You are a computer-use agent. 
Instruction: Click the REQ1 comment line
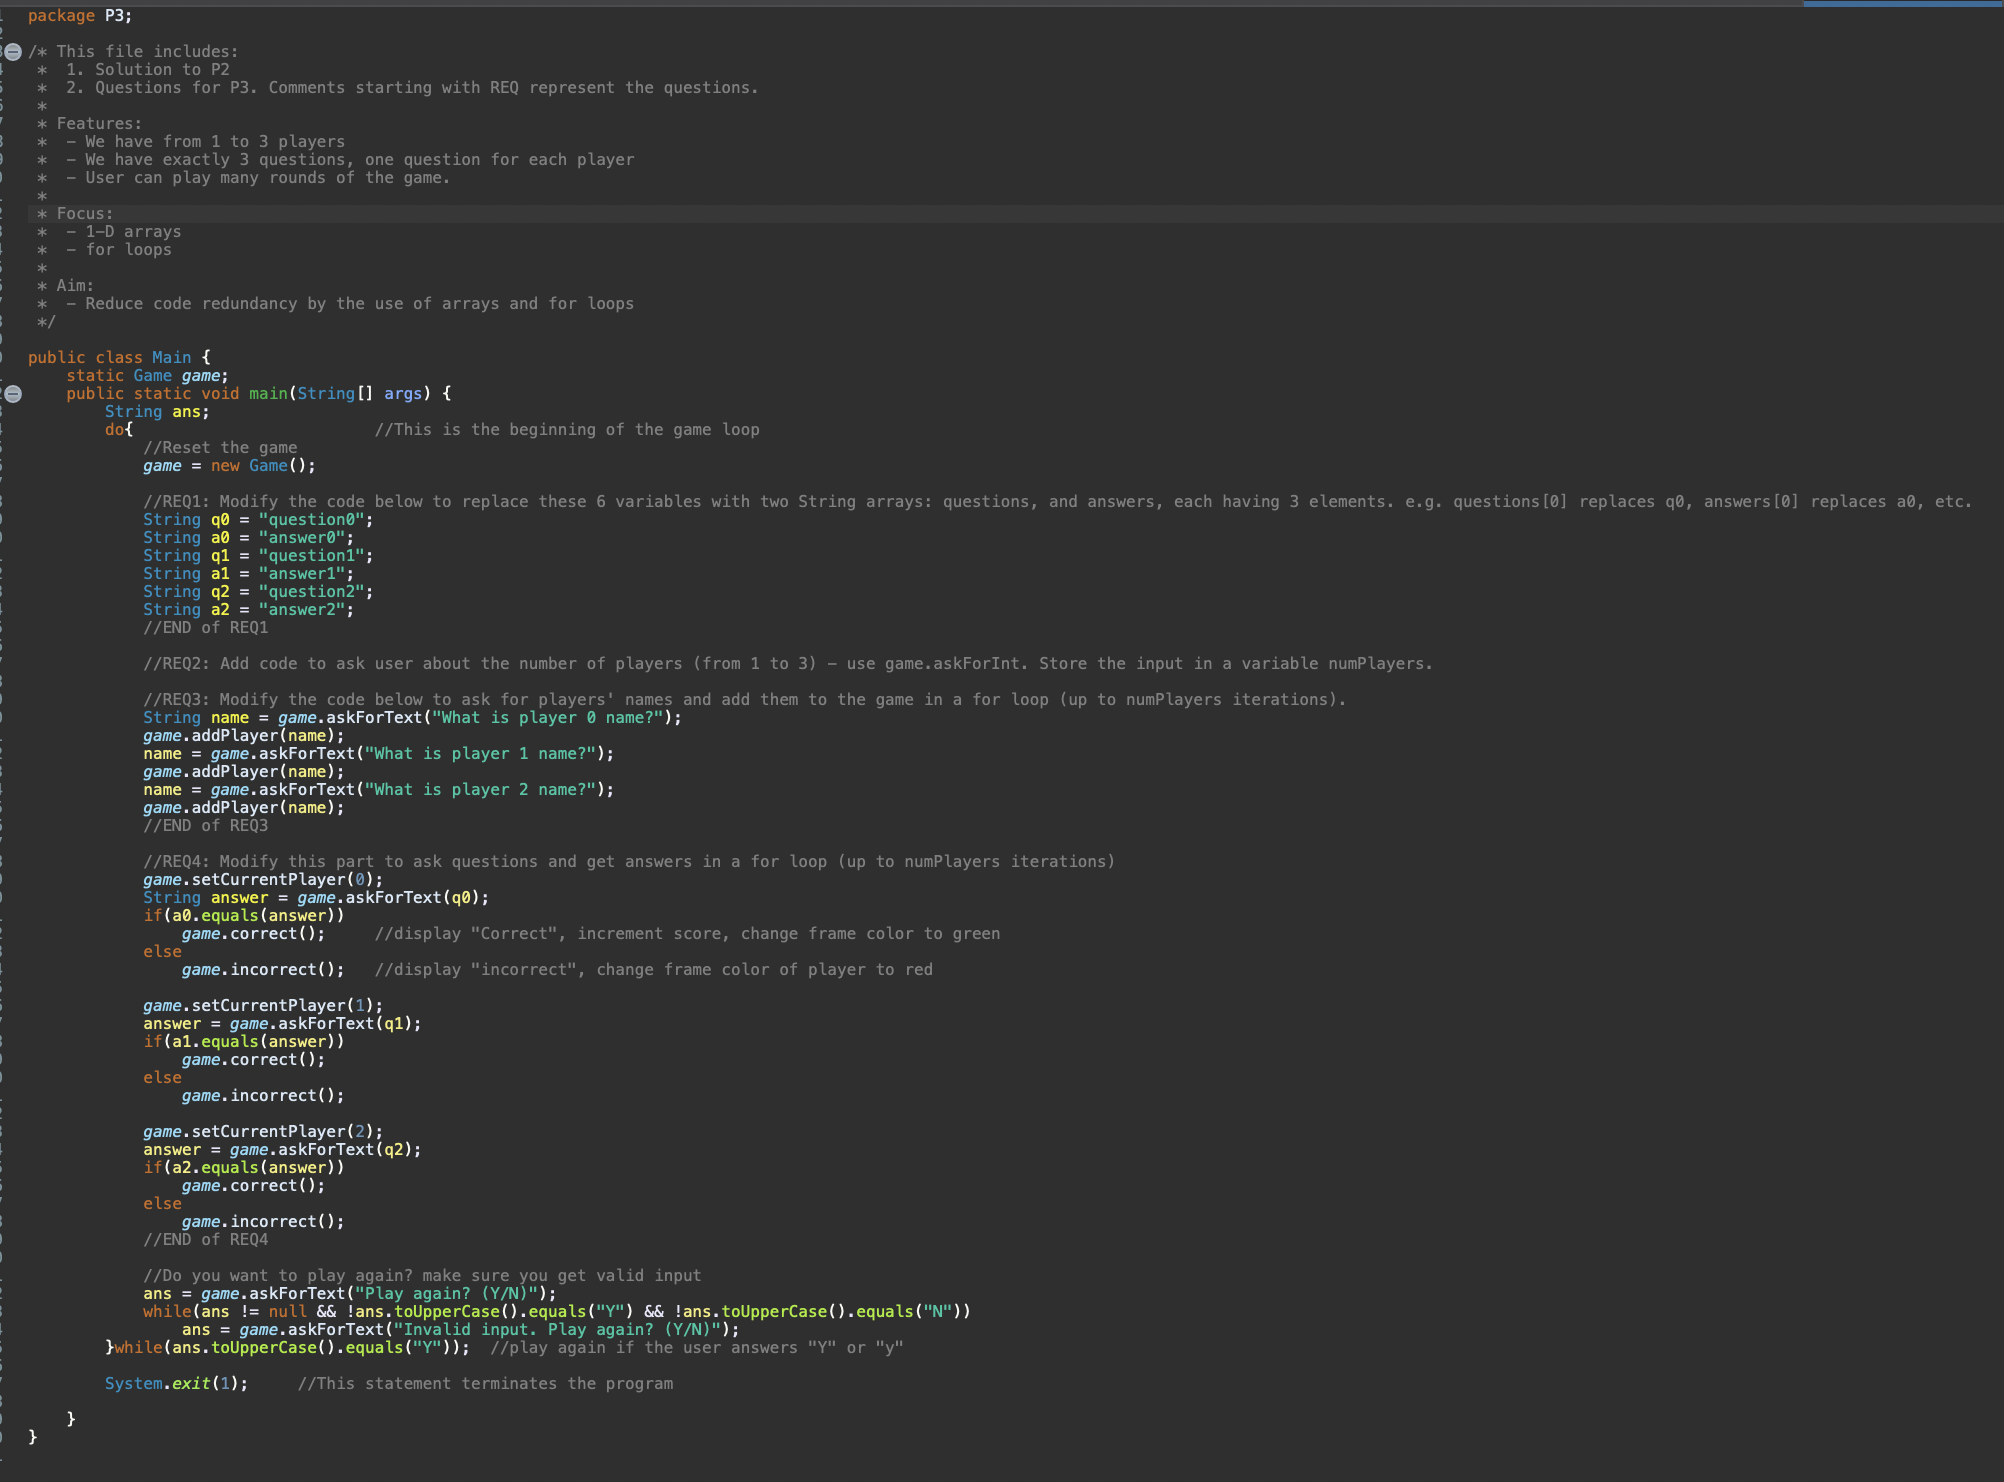[1056, 502]
